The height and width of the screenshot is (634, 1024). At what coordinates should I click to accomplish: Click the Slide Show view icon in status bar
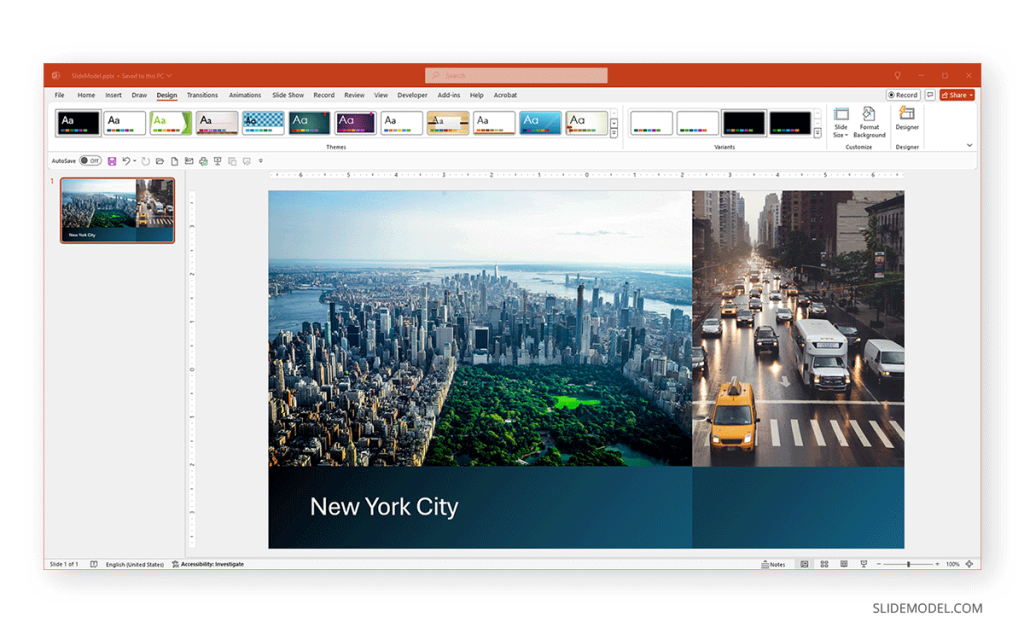(x=864, y=563)
